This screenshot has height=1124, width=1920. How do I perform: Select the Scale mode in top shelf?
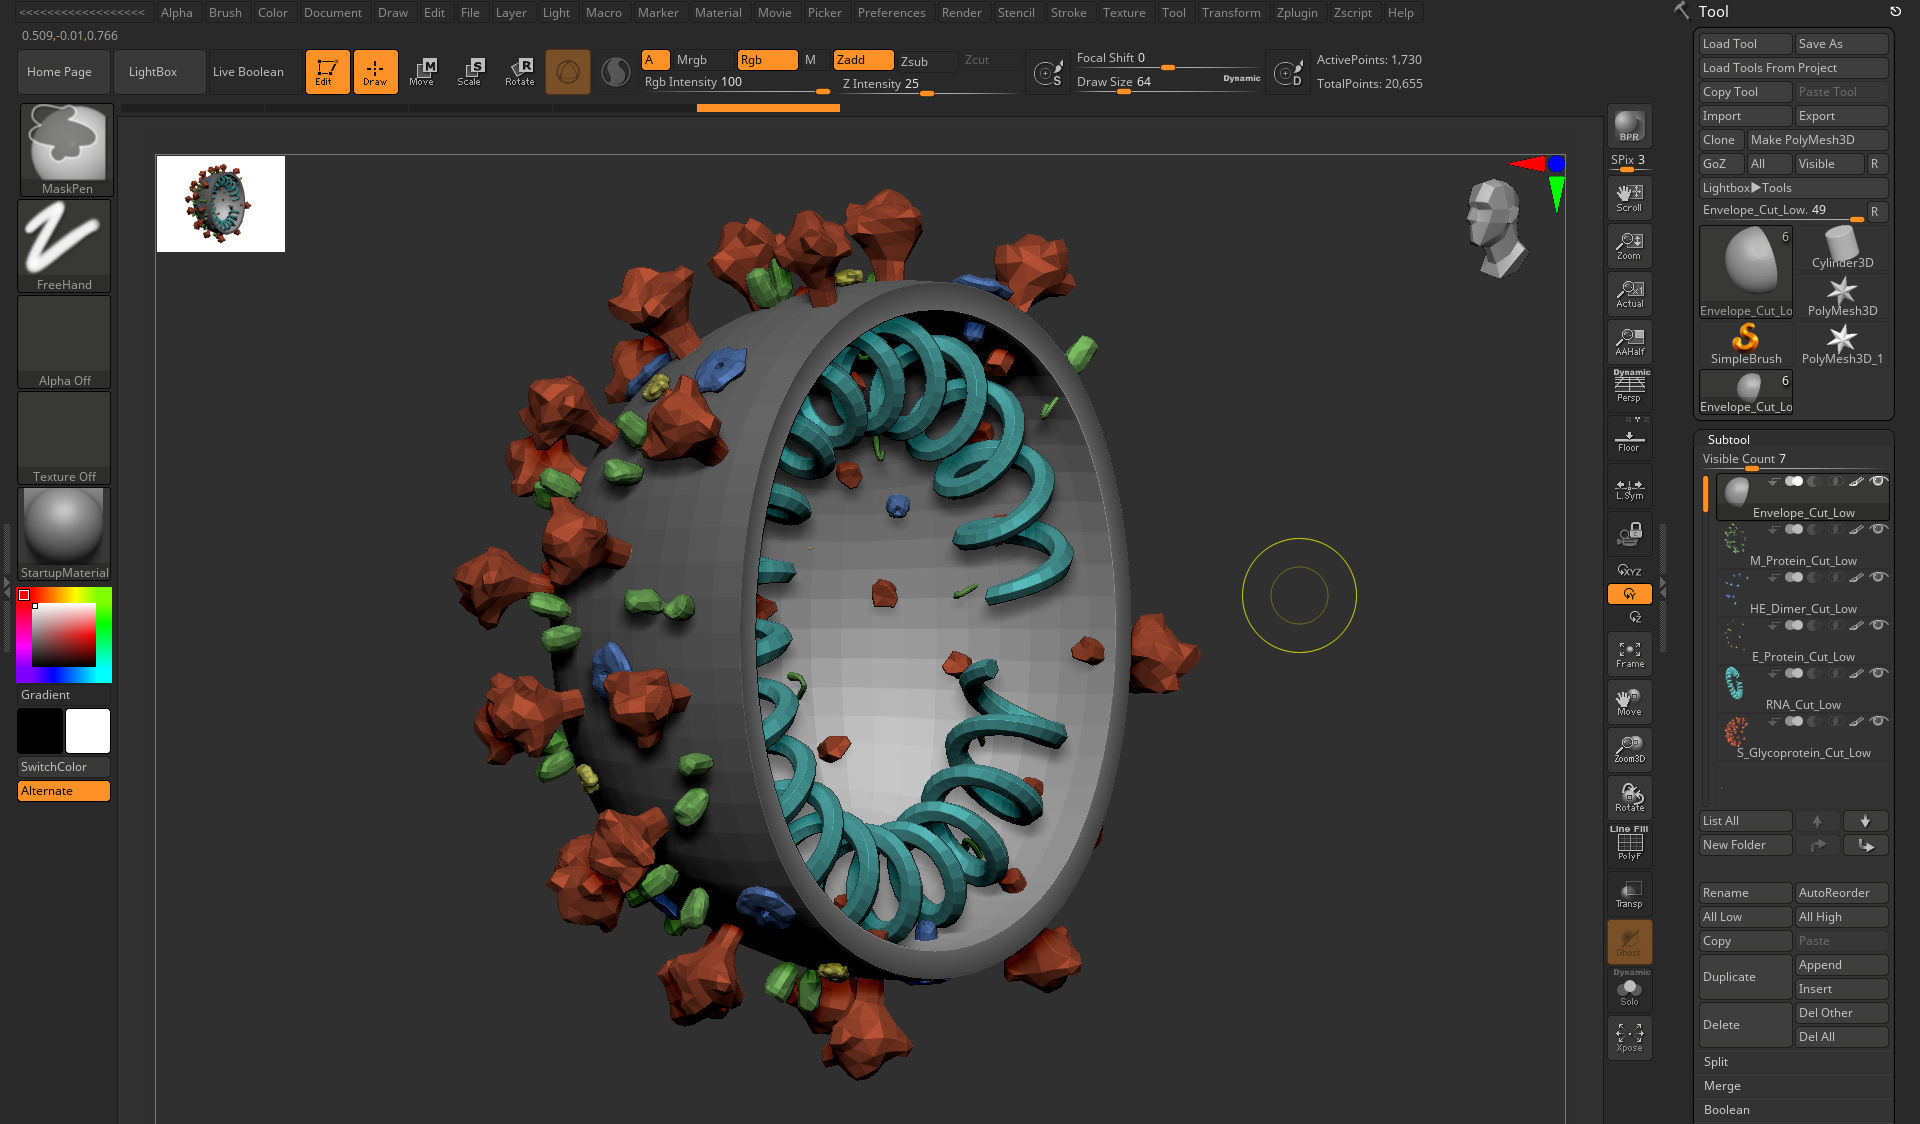point(469,71)
